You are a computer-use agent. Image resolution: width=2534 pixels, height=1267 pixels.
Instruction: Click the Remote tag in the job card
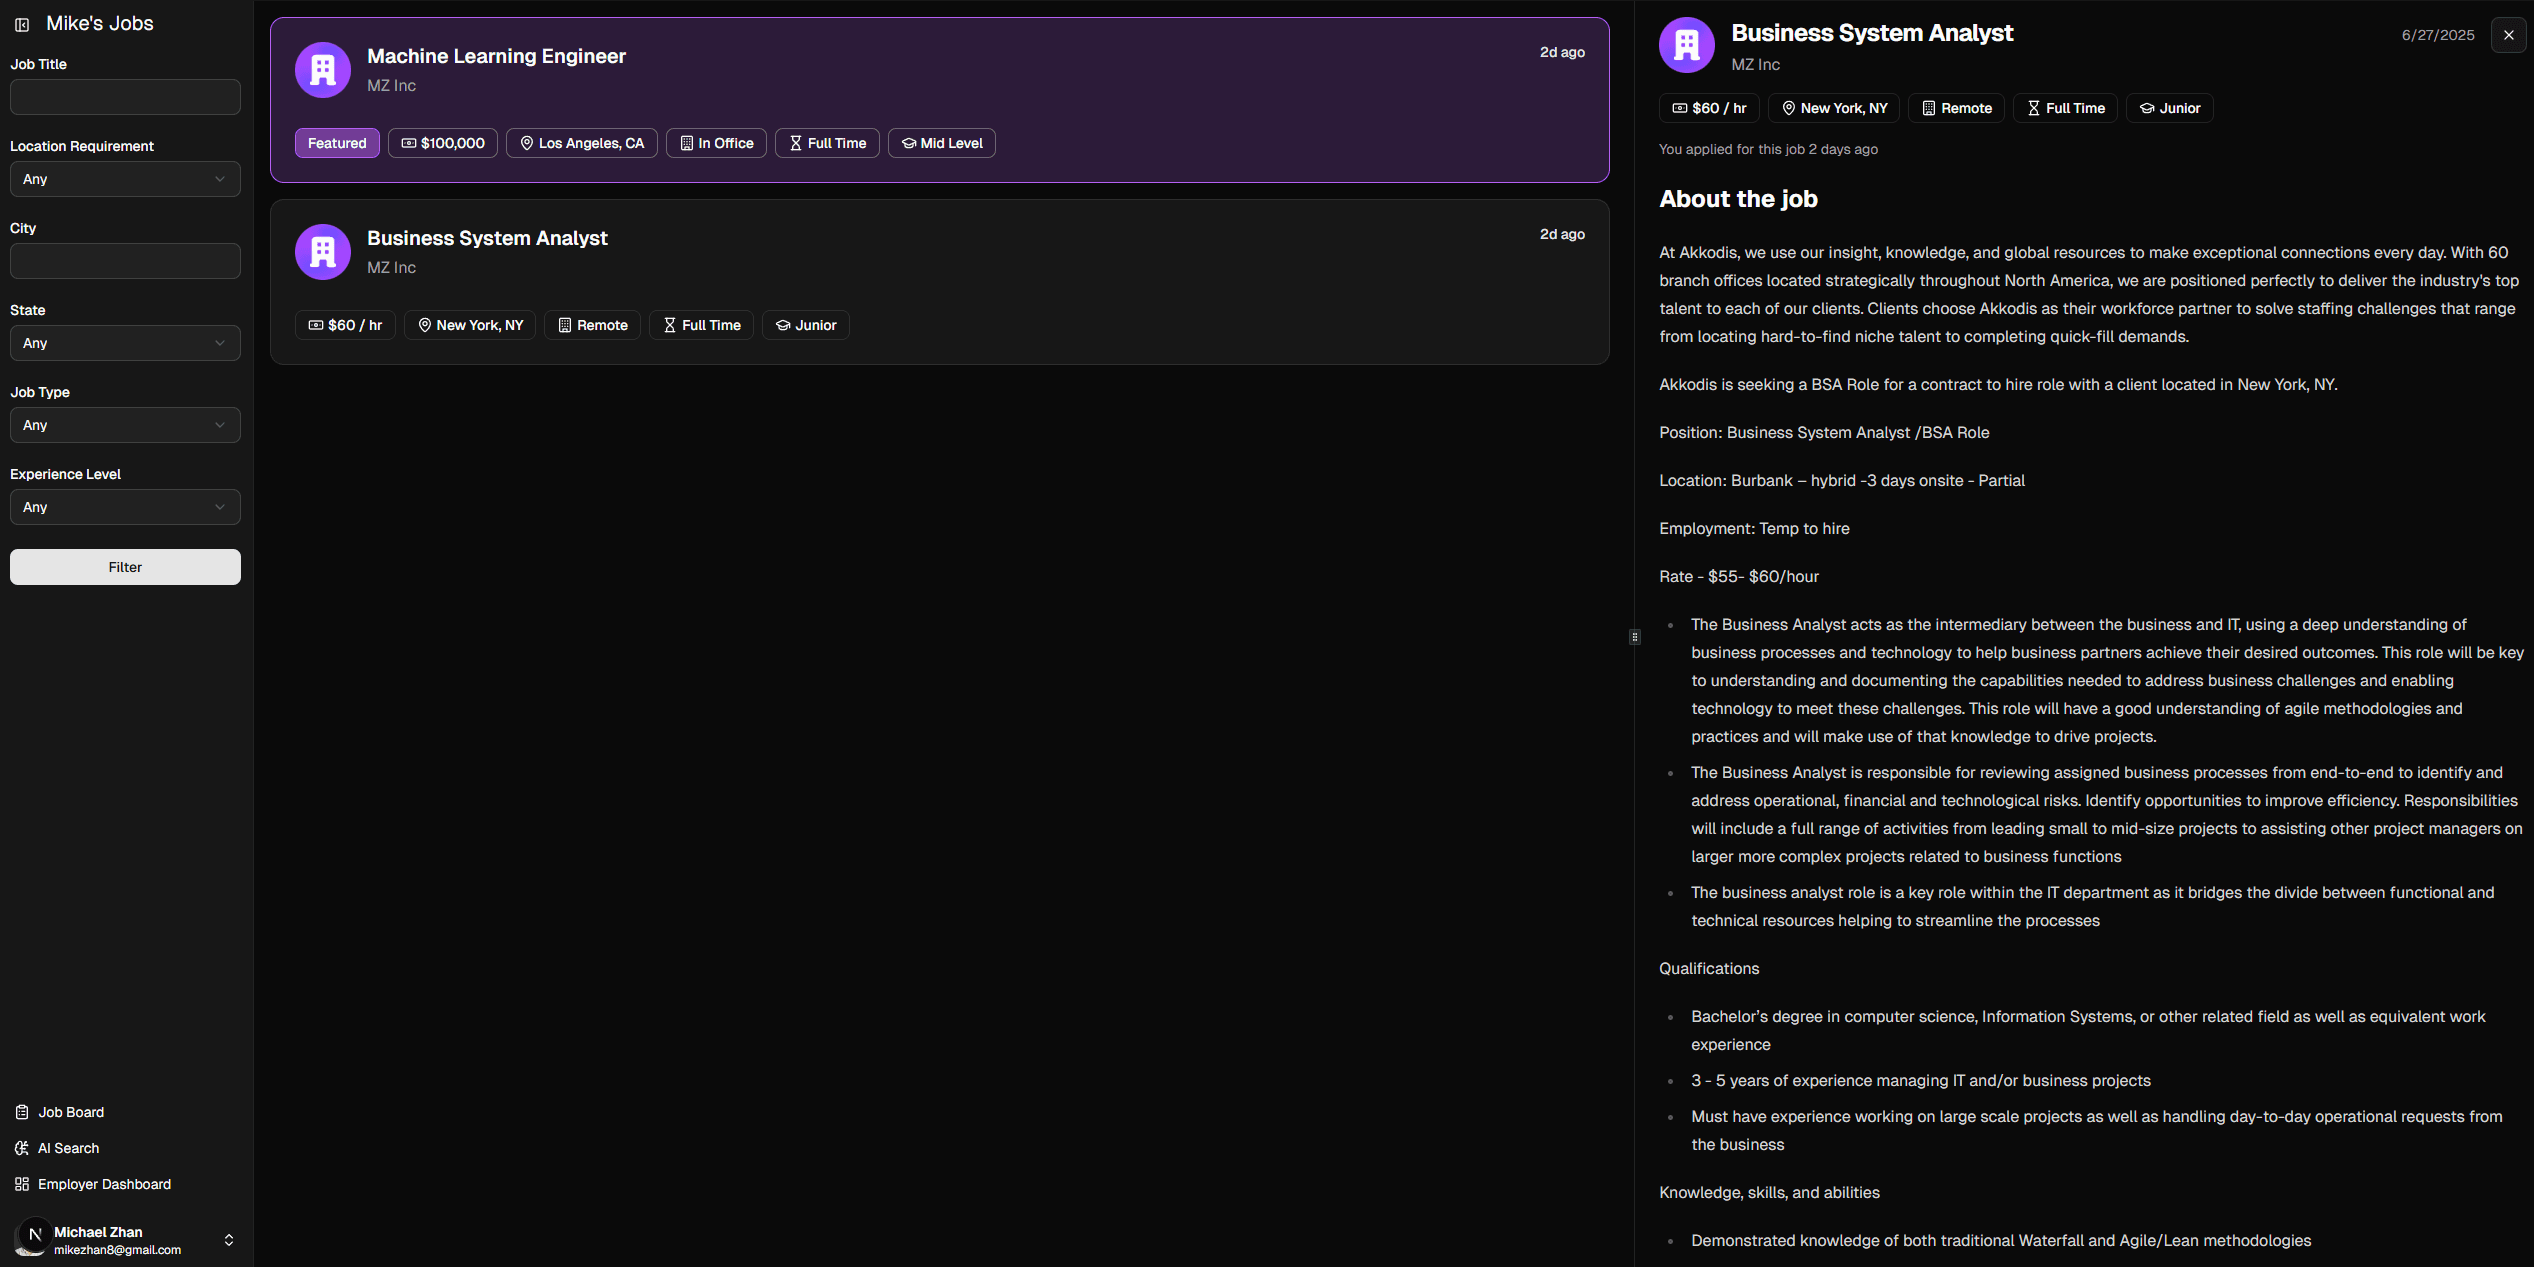click(593, 325)
